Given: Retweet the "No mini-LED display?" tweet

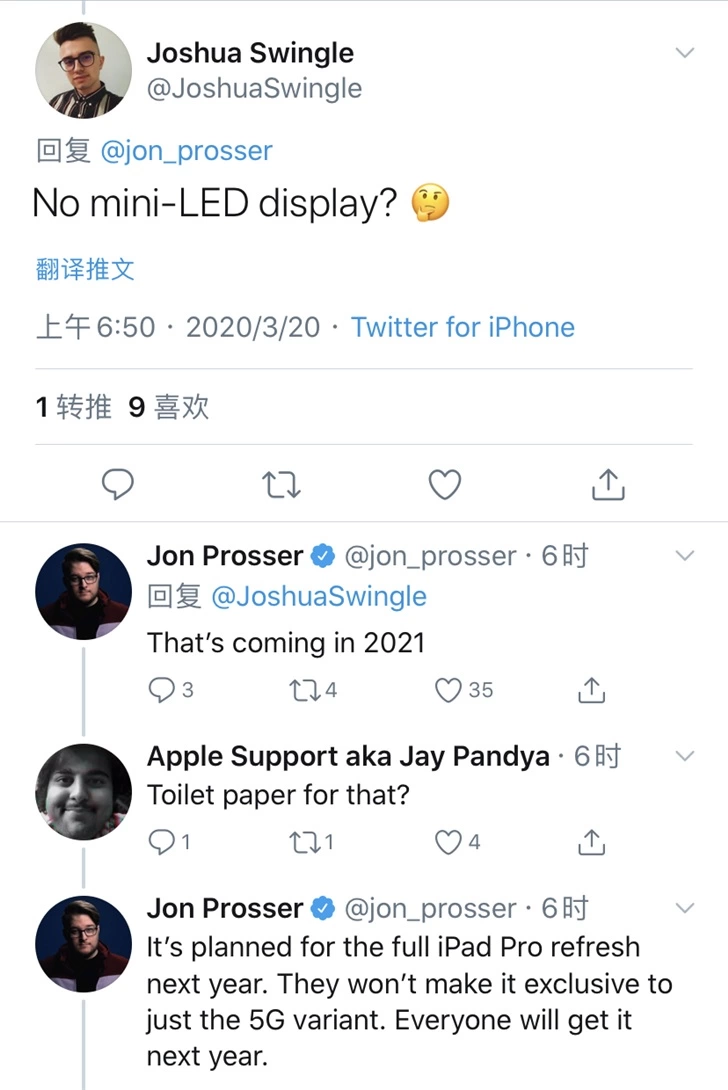Looking at the screenshot, I should (281, 485).
